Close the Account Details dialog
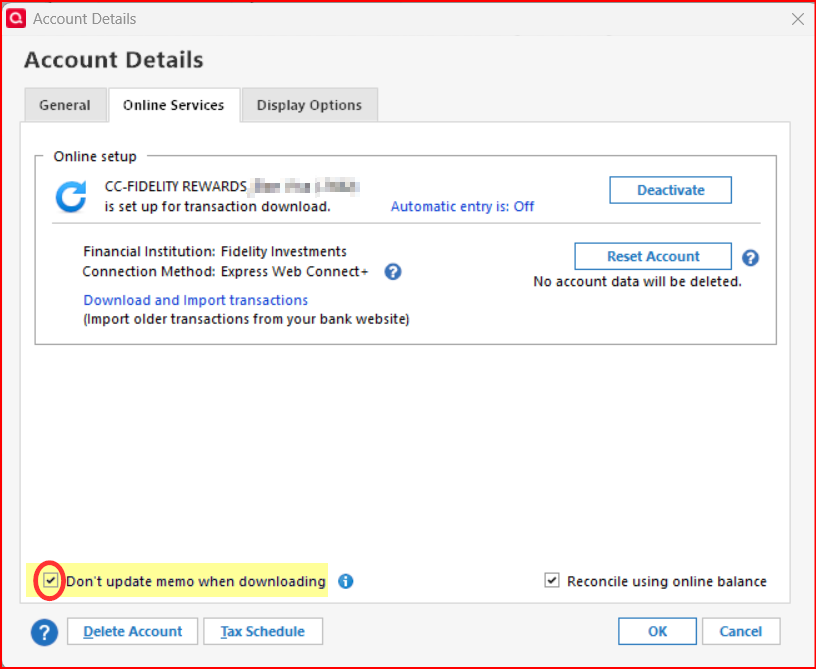Viewport: 816px width, 669px height. [x=797, y=19]
